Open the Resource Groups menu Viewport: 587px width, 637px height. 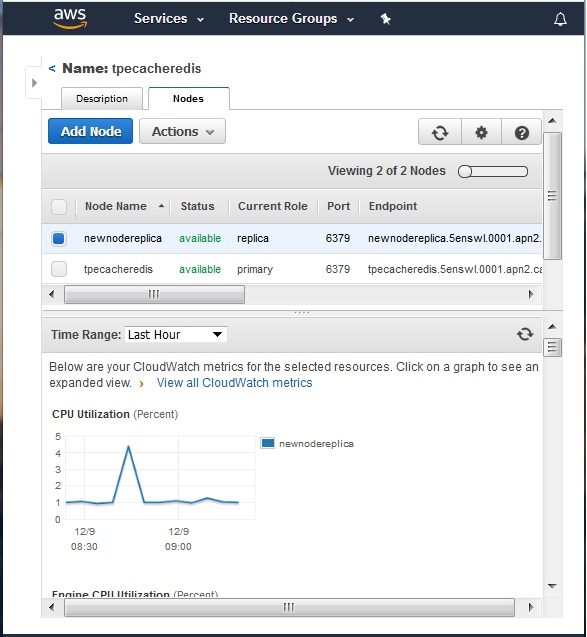click(291, 19)
